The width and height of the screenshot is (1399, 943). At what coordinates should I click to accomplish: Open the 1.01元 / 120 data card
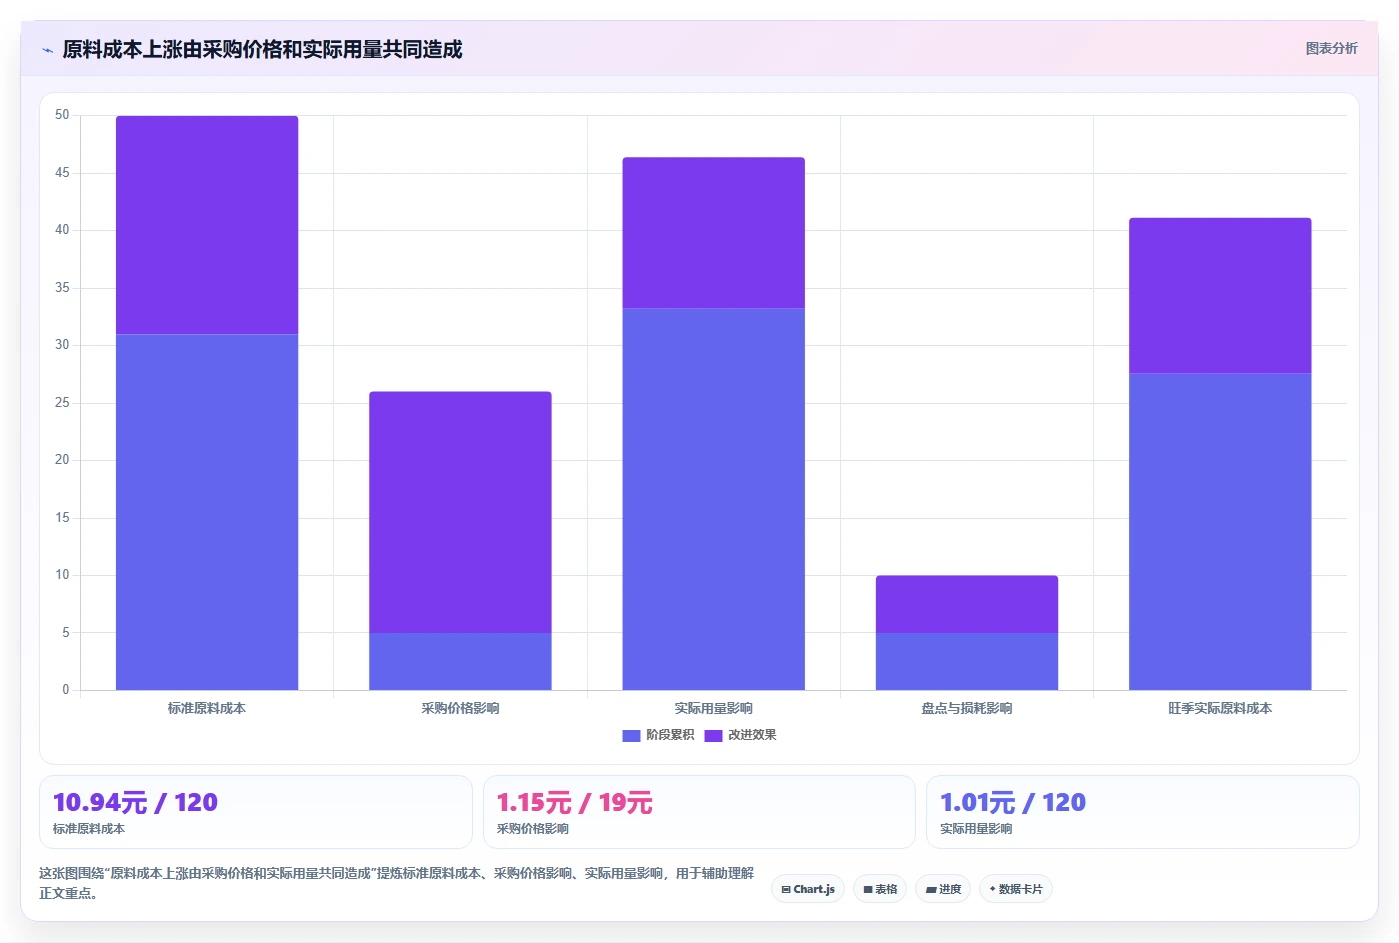pos(1143,812)
